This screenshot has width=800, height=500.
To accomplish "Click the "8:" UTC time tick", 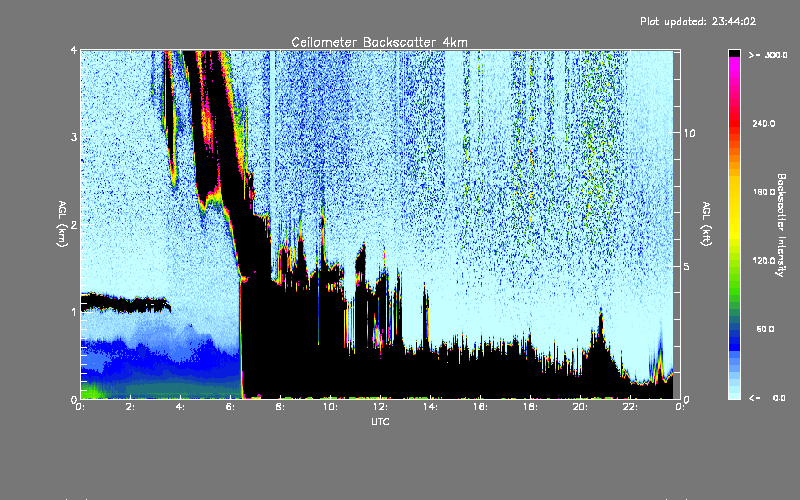I will coord(280,407).
